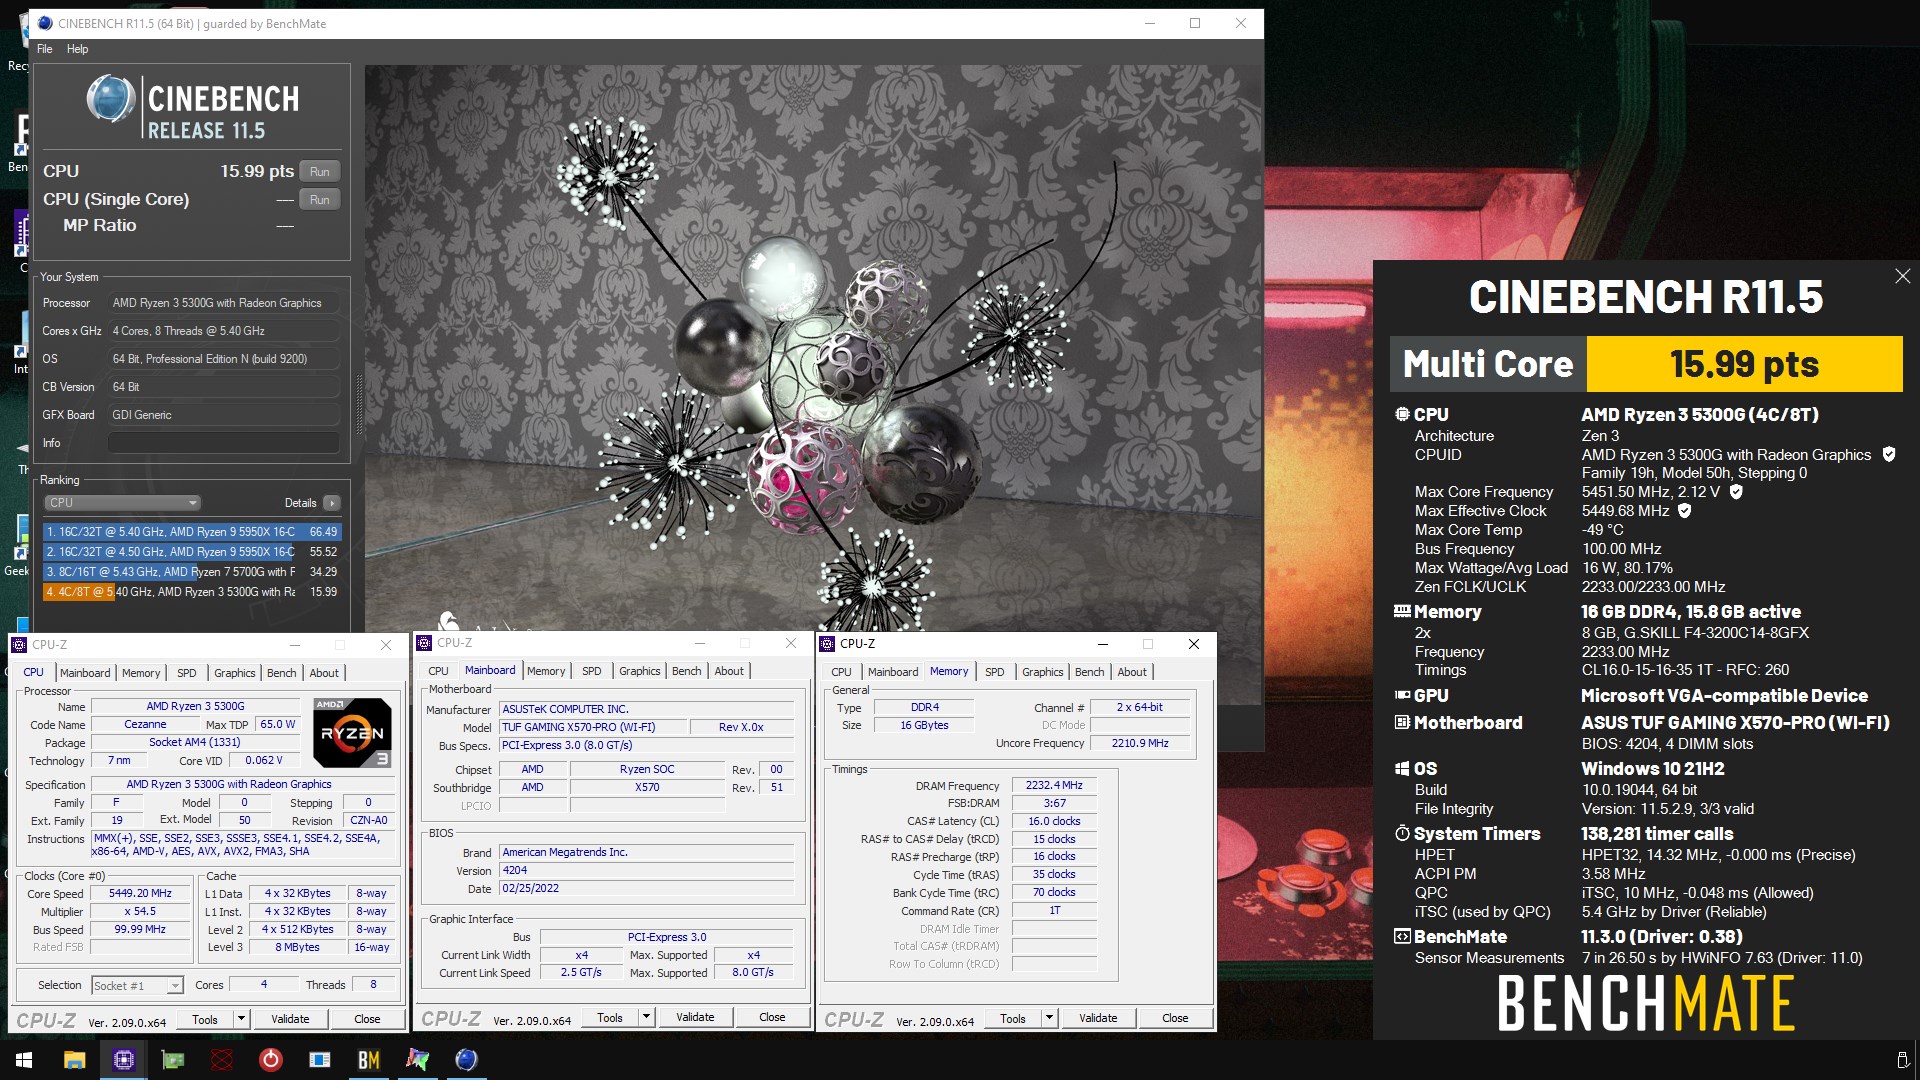Click the BenchMate section icon near version 11.3.0
The height and width of the screenshot is (1080, 1920).
coord(1402,936)
